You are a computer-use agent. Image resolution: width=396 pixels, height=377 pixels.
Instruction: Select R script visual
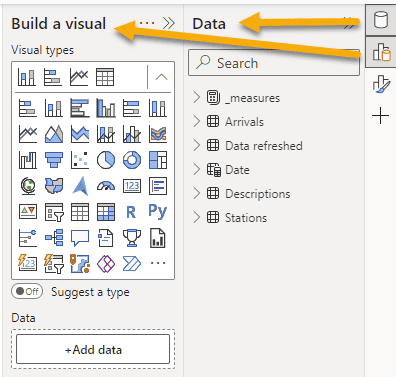point(132,212)
